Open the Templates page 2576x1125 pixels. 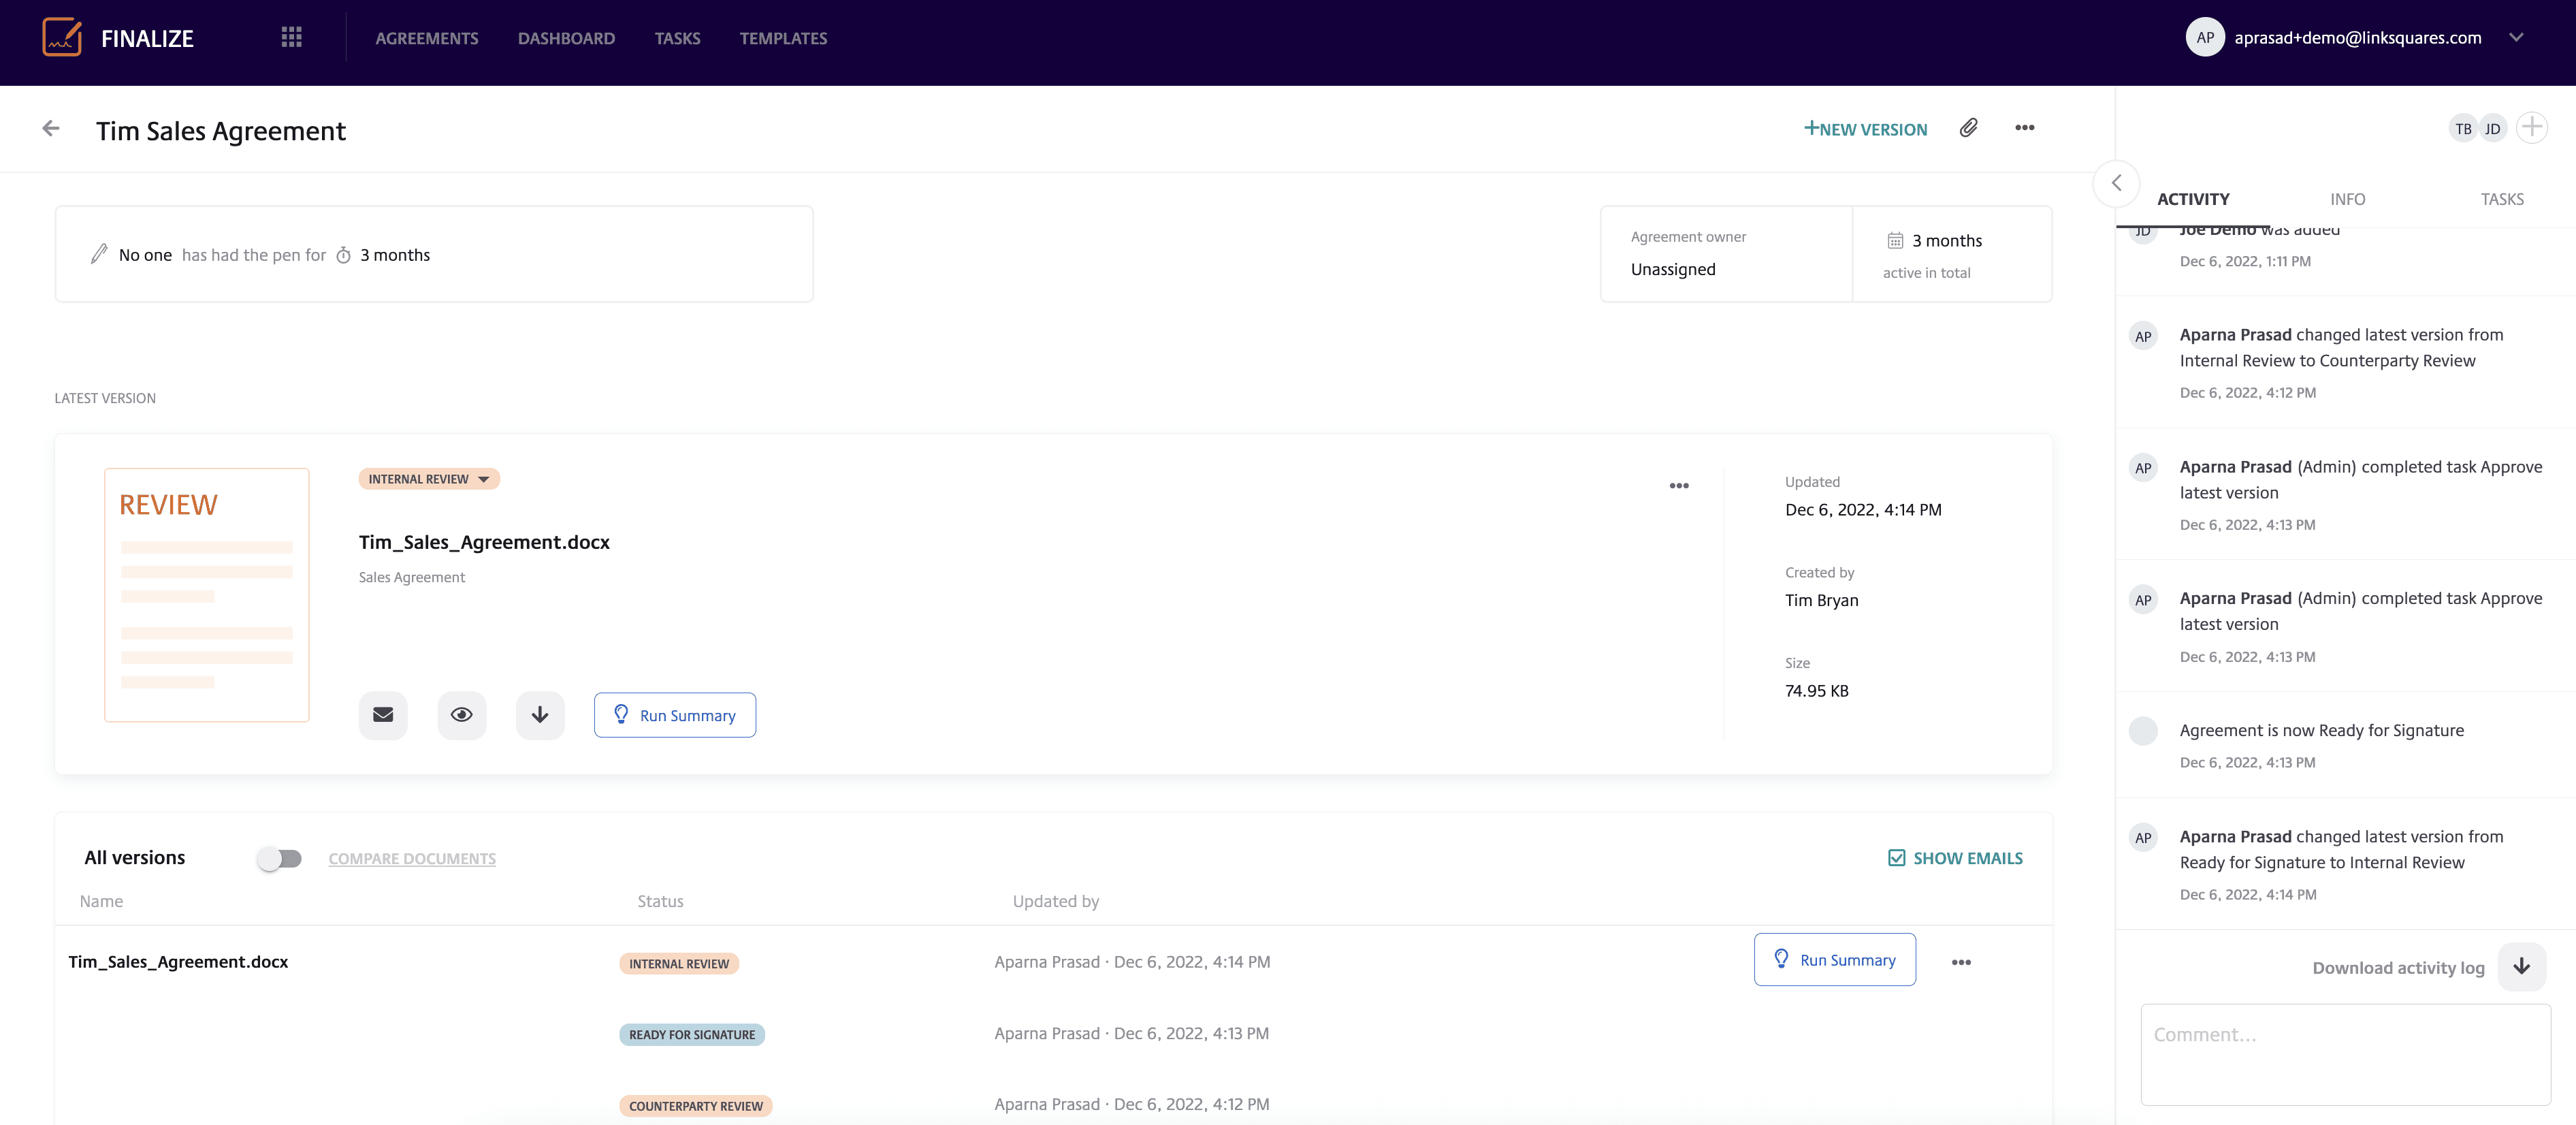pyautogui.click(x=783, y=38)
